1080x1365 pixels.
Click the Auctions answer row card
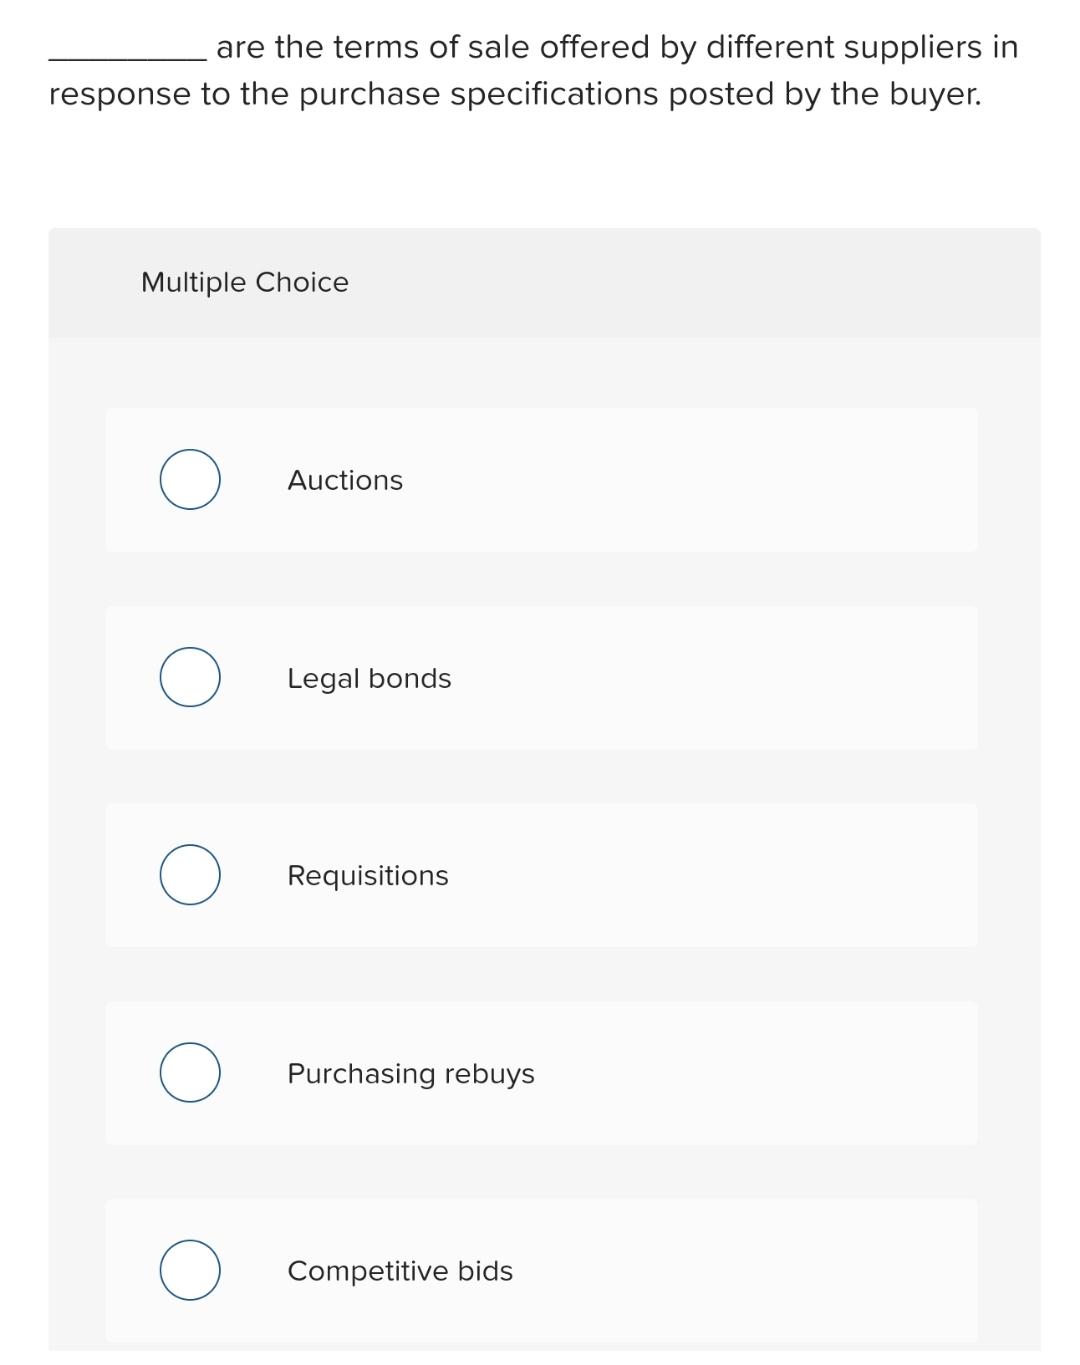540,479
